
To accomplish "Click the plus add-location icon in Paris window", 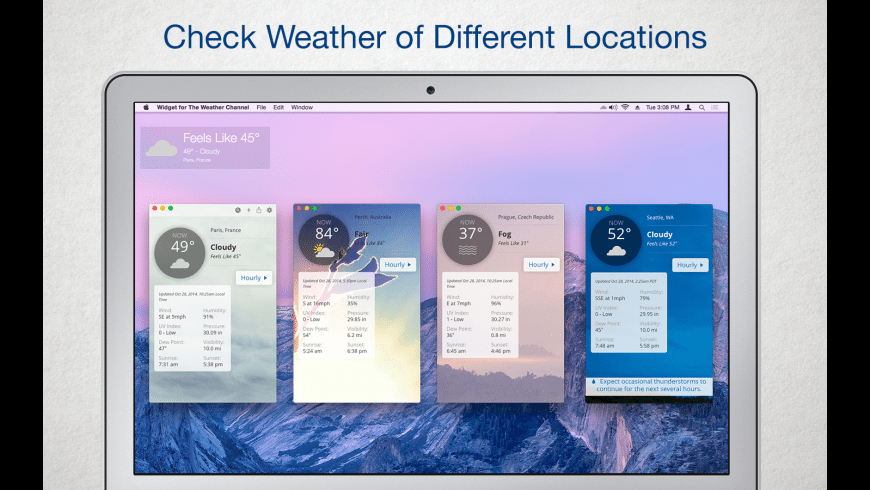I will click(249, 210).
